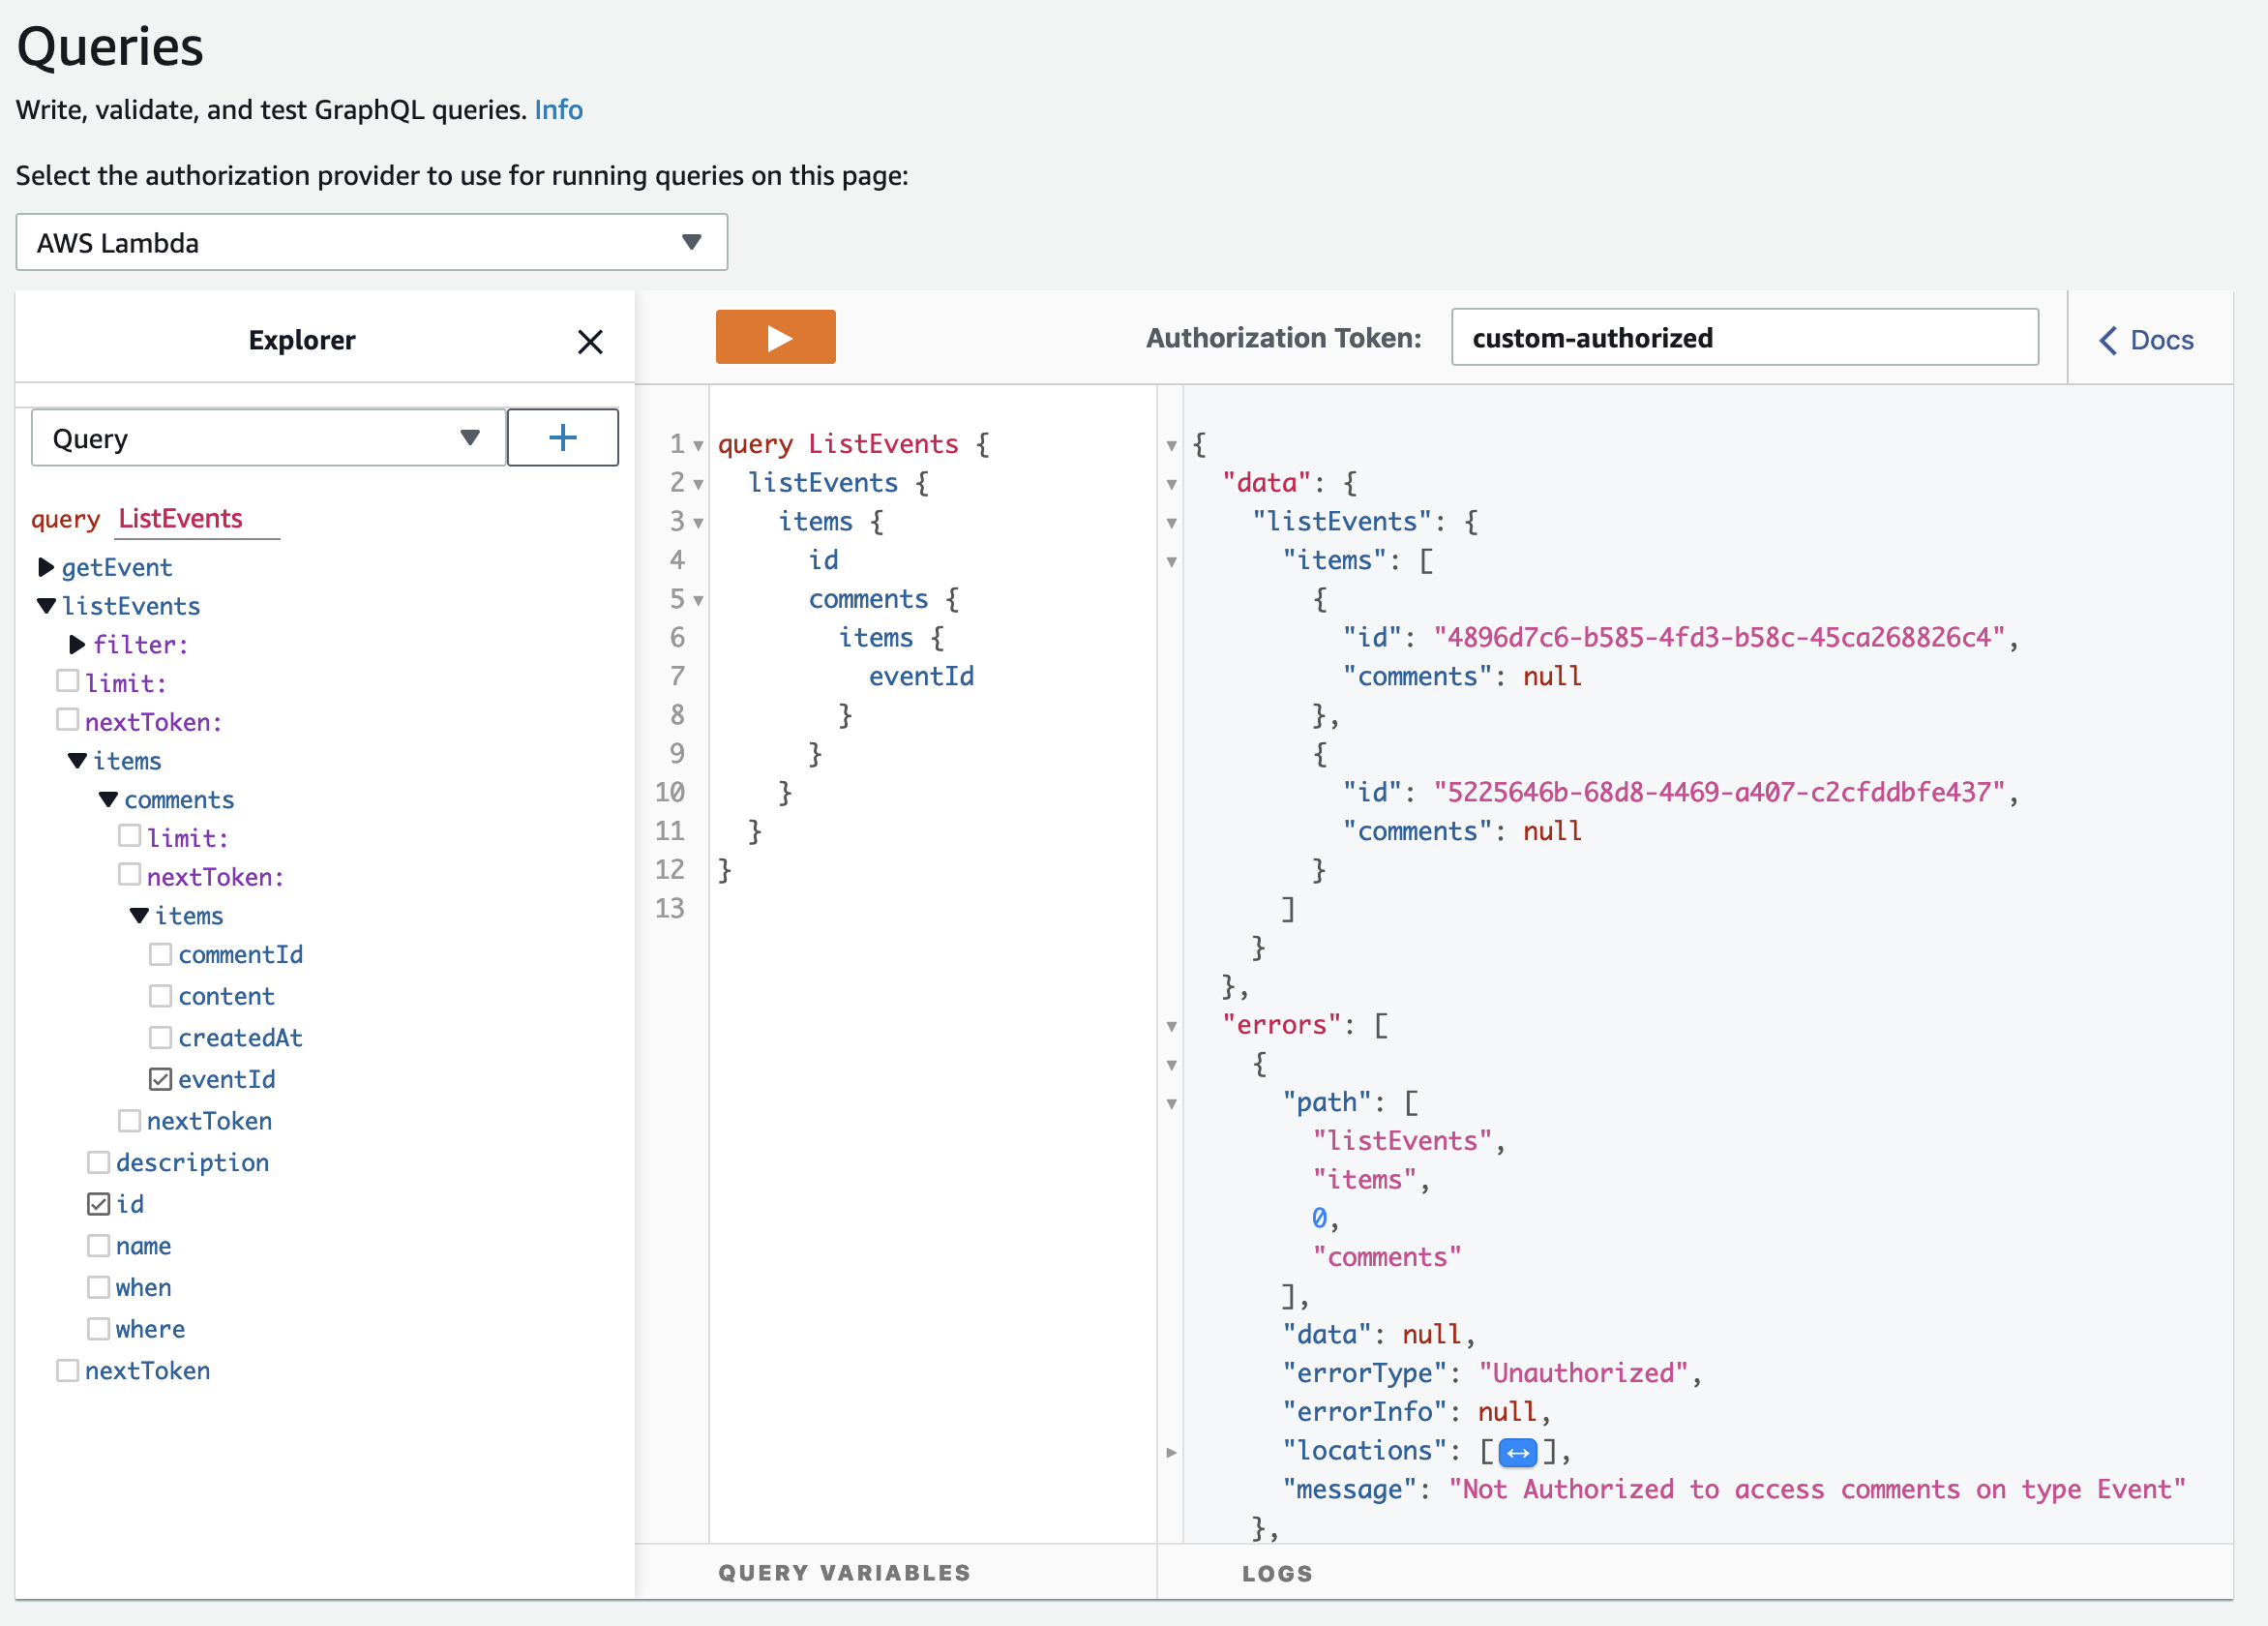Open the Query operation type dropdown
This screenshot has width=2268, height=1626.
[x=268, y=438]
